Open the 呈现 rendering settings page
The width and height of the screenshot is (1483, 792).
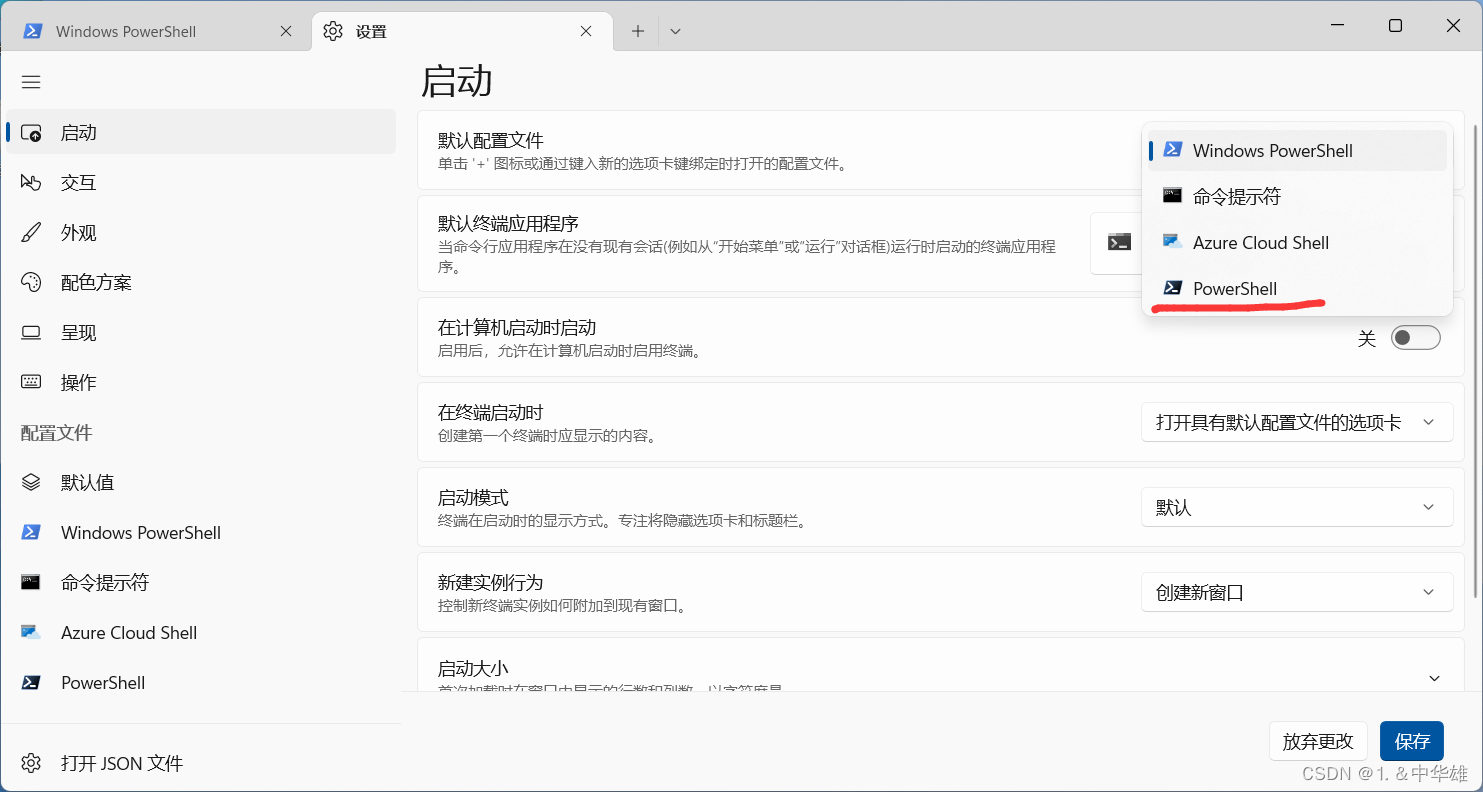[200, 332]
